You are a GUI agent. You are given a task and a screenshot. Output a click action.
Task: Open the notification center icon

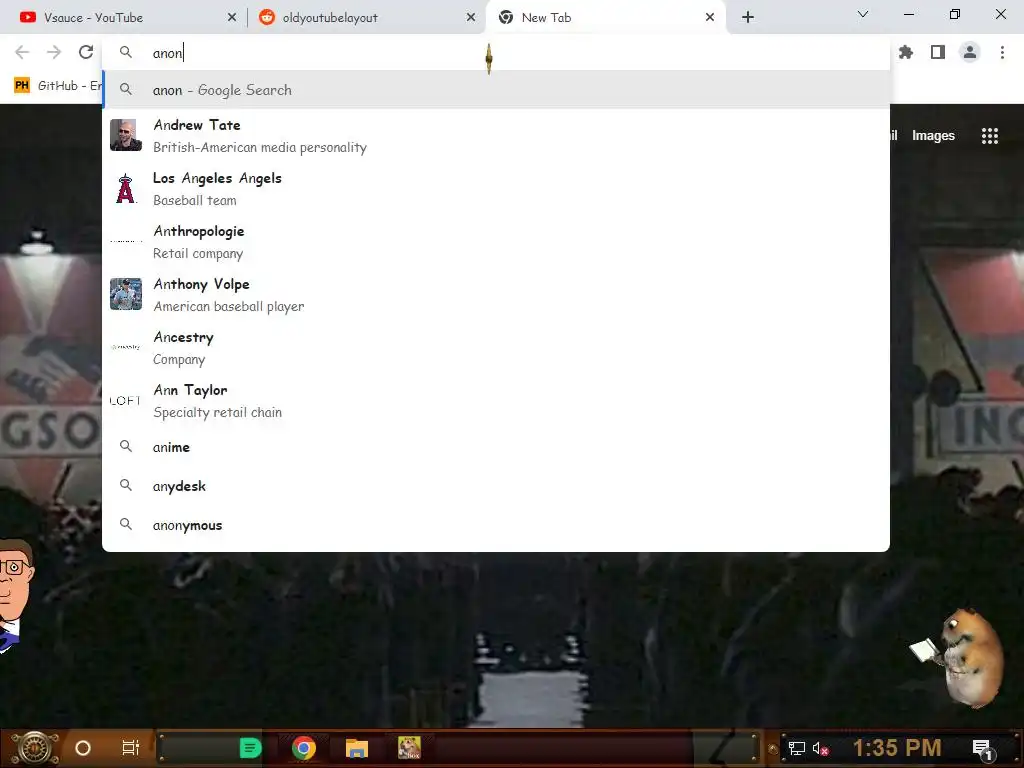(x=983, y=749)
